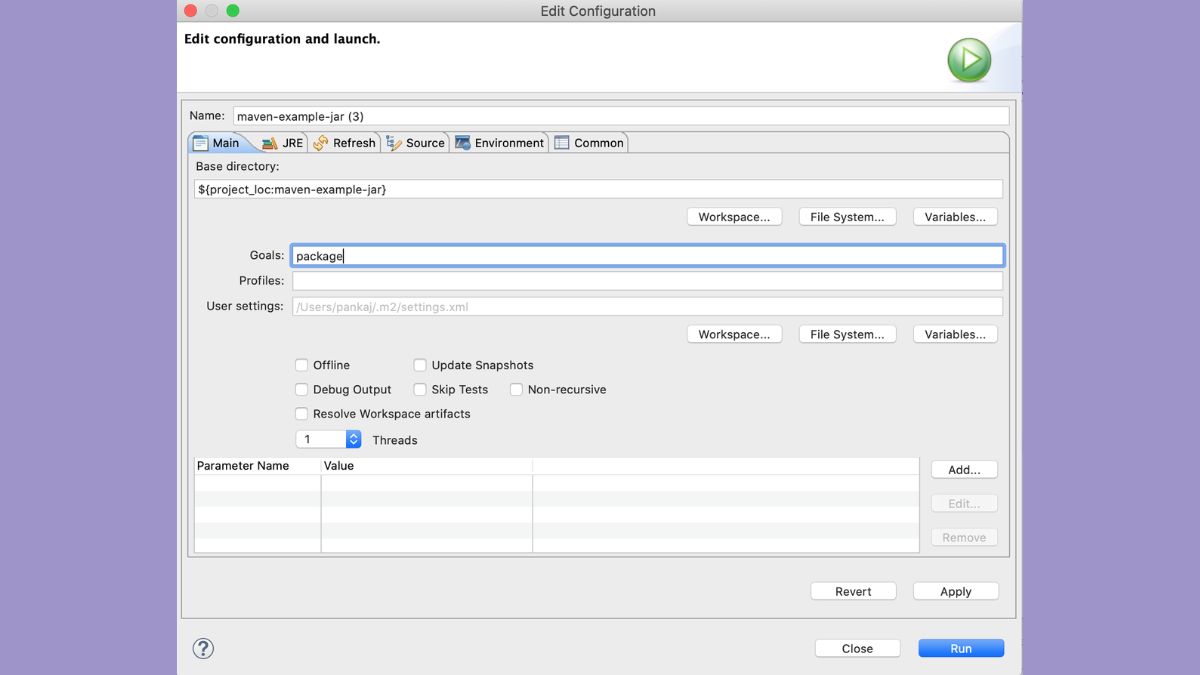Select the Refresh tab
Viewport: 1200px width, 675px height.
344,143
